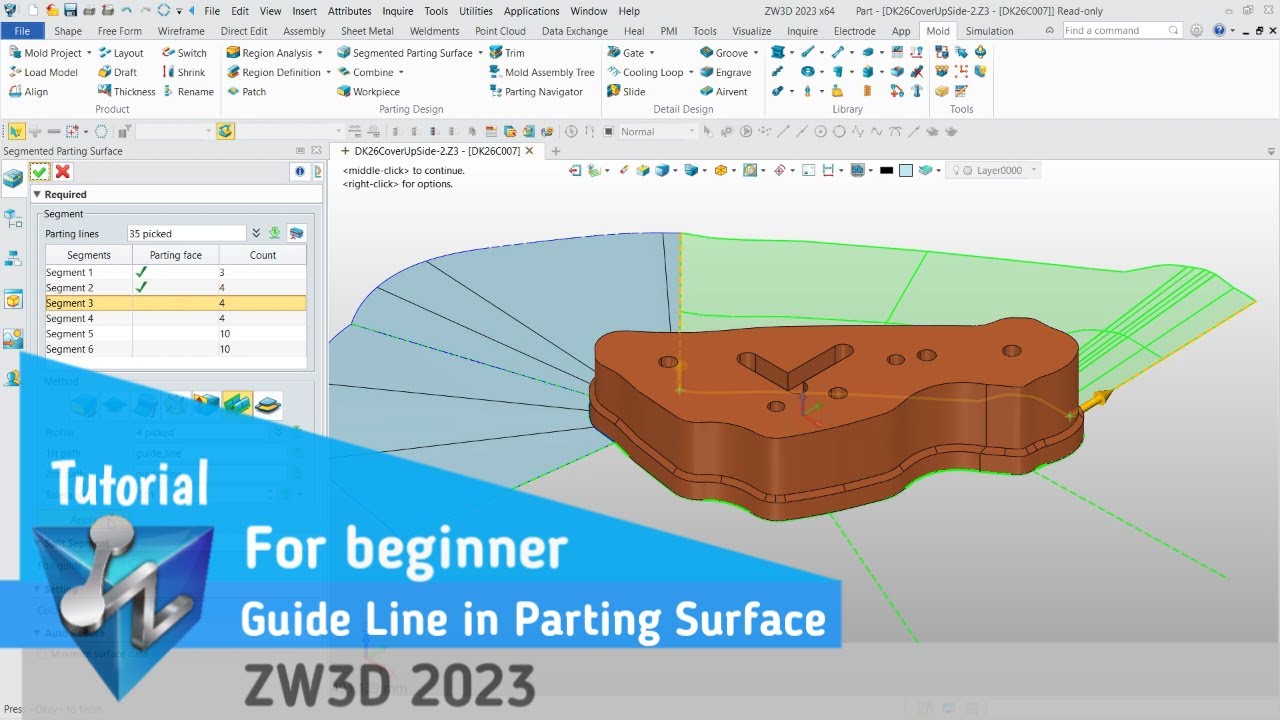Open the Attributes menu

[349, 11]
